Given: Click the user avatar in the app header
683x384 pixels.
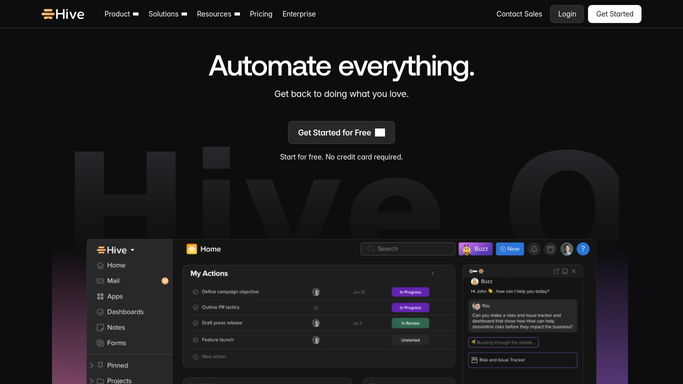Looking at the screenshot, I should coord(567,249).
